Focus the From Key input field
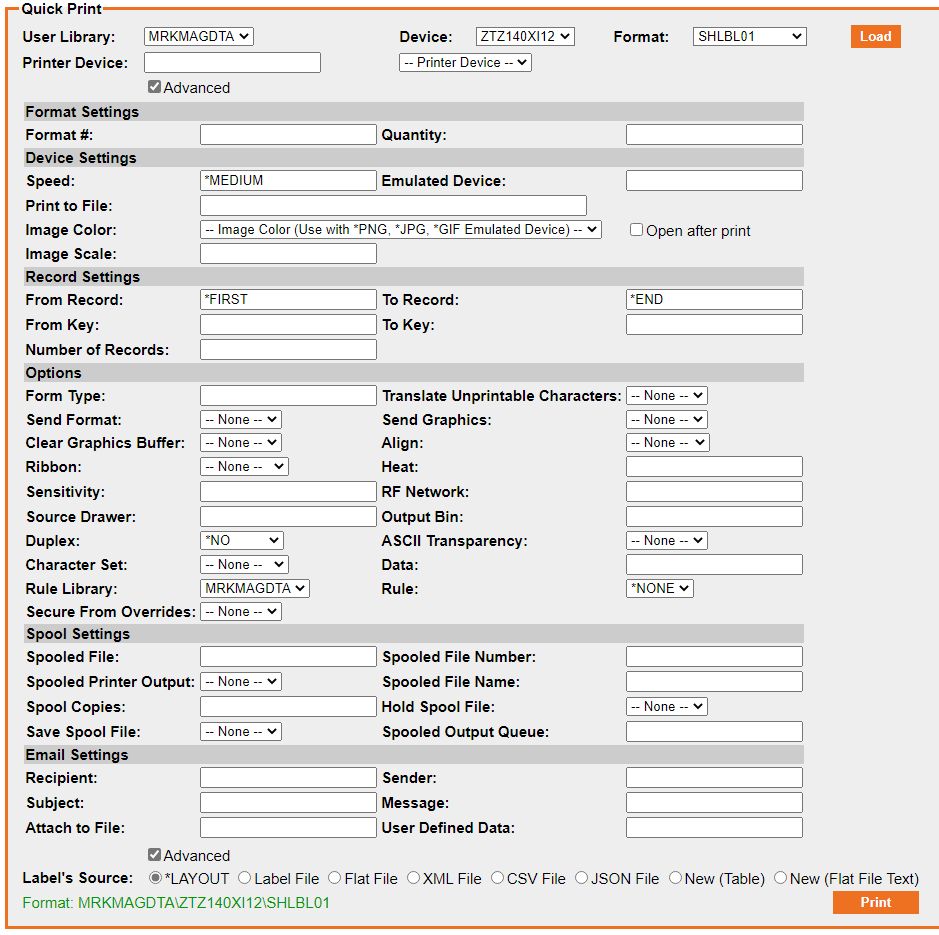Screen dimensions: 939x935 (288, 325)
